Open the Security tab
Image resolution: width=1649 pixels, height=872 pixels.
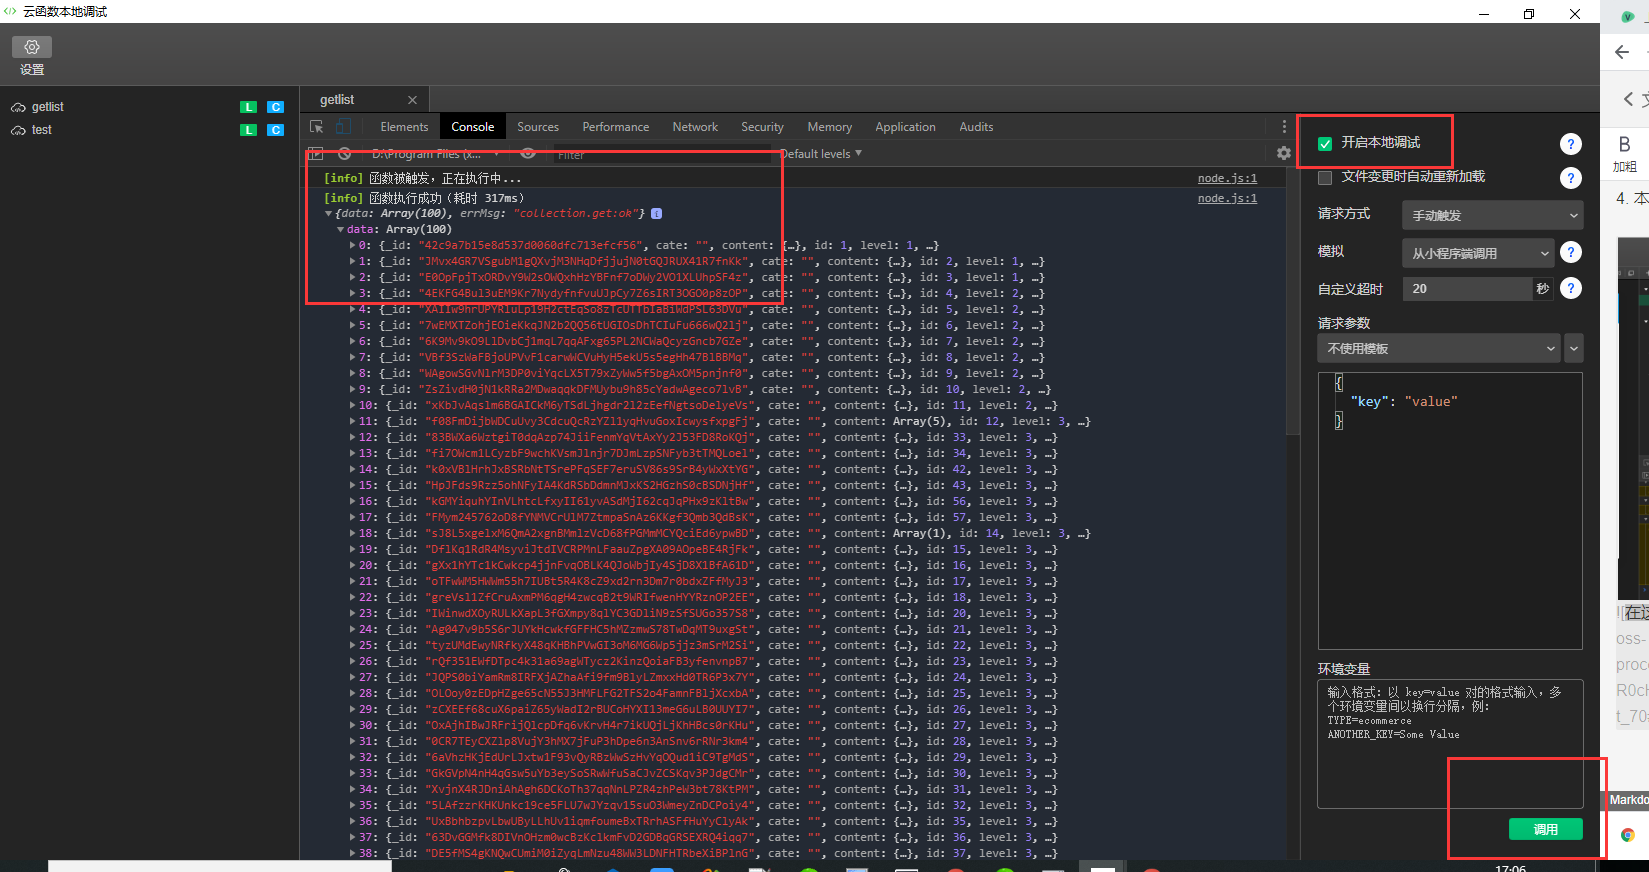[x=762, y=127]
